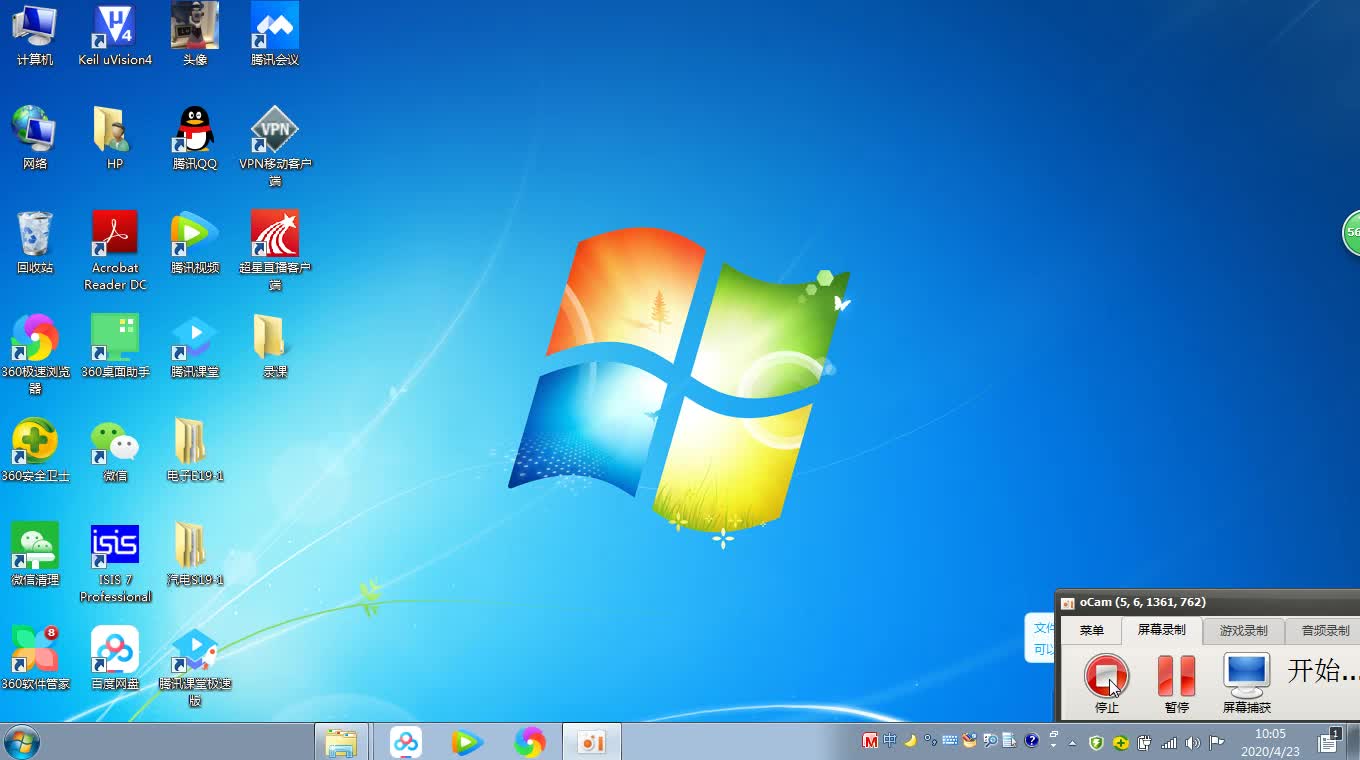
Task: Stop the oCam recording (停止)
Action: 1107,684
